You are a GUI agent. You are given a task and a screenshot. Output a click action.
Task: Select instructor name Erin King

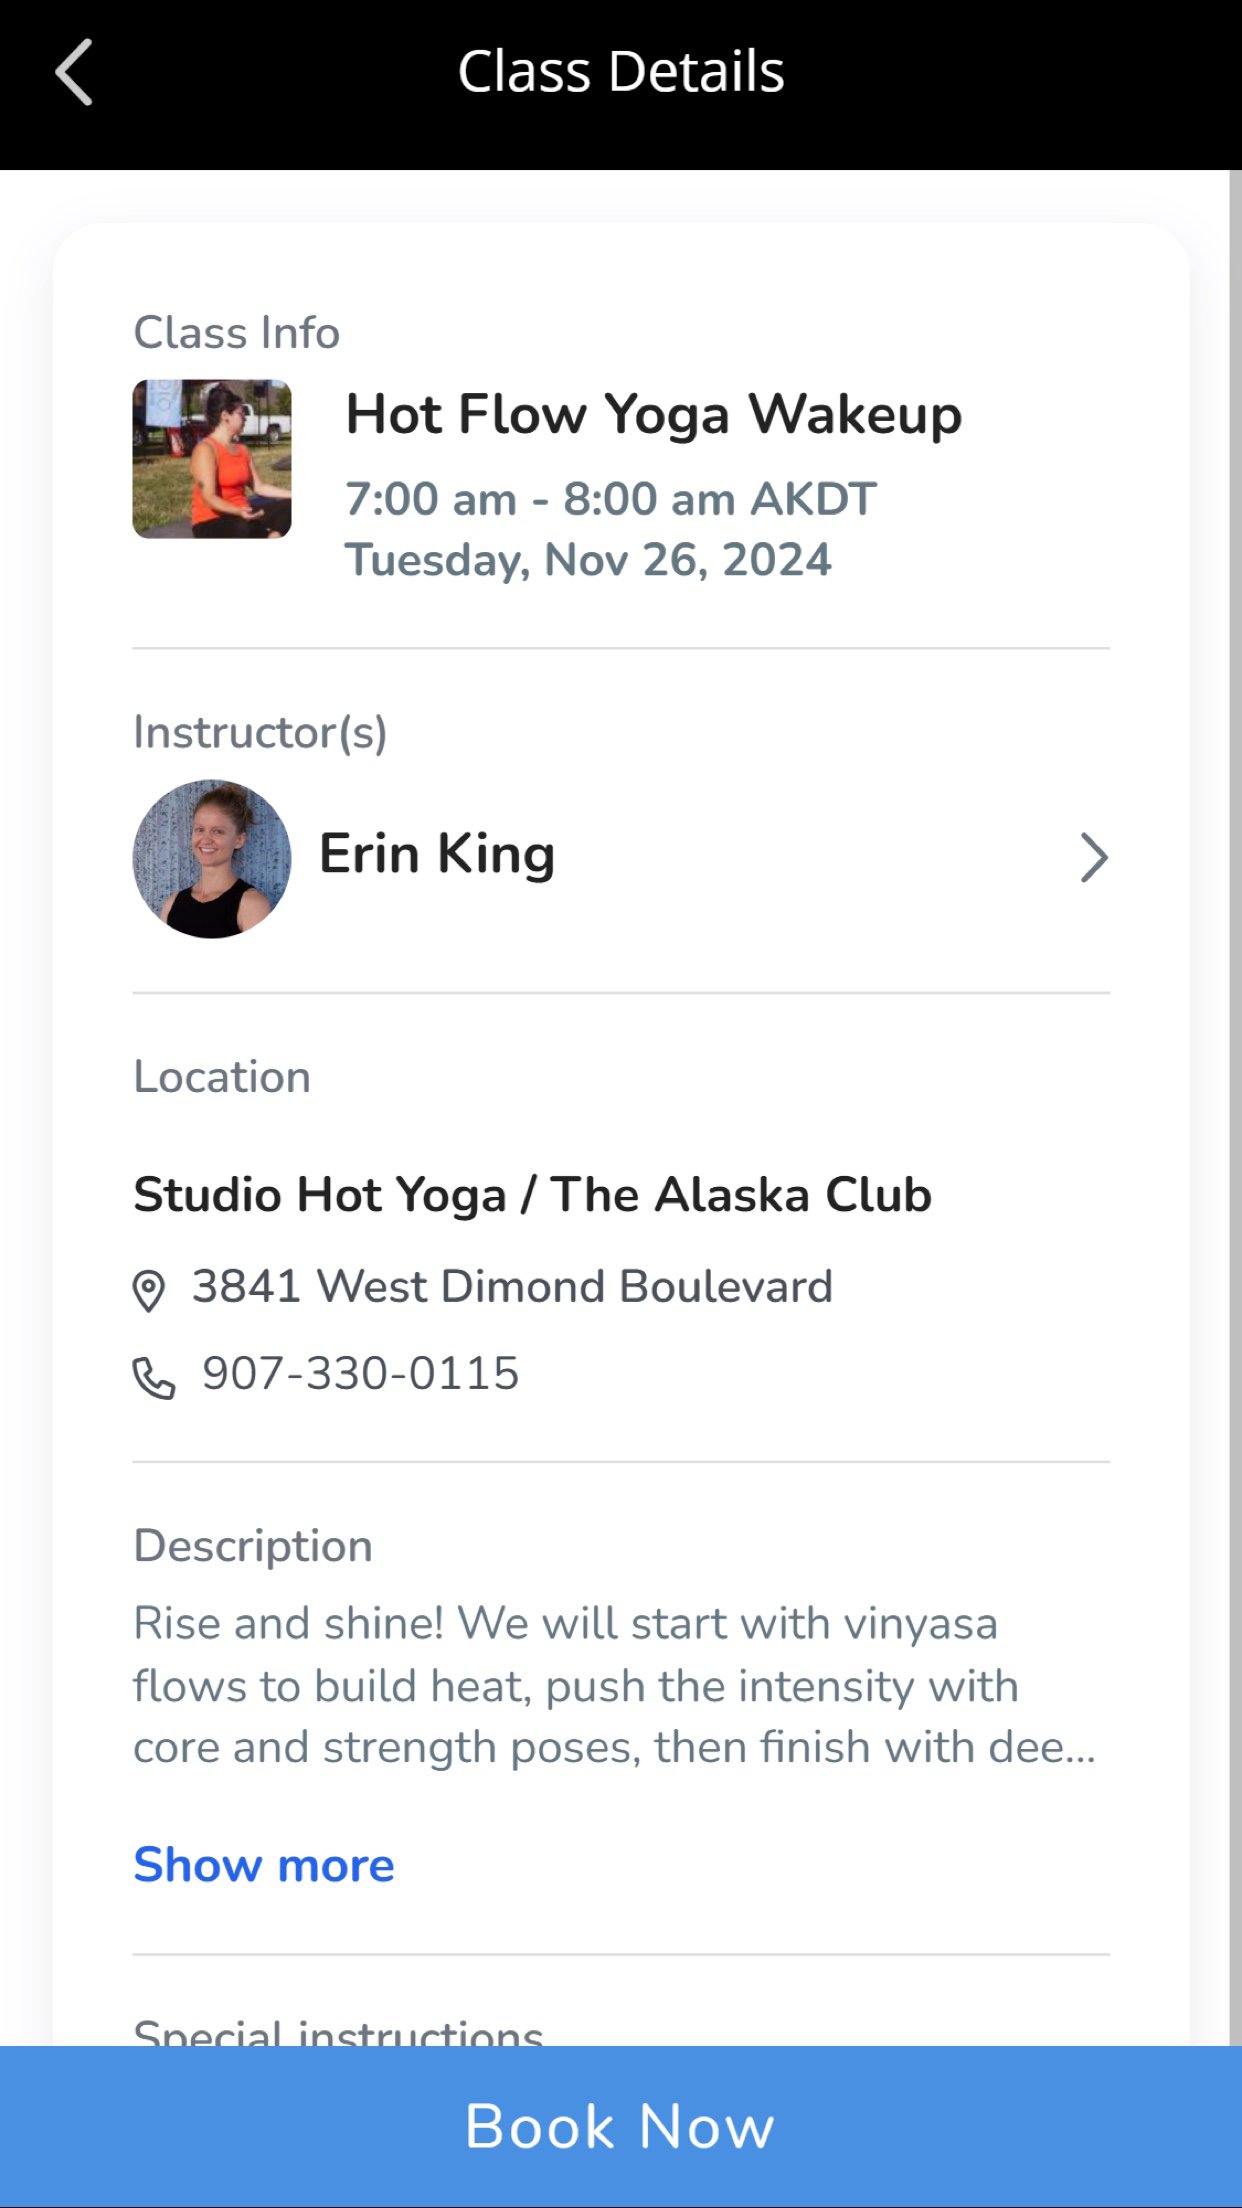(437, 854)
